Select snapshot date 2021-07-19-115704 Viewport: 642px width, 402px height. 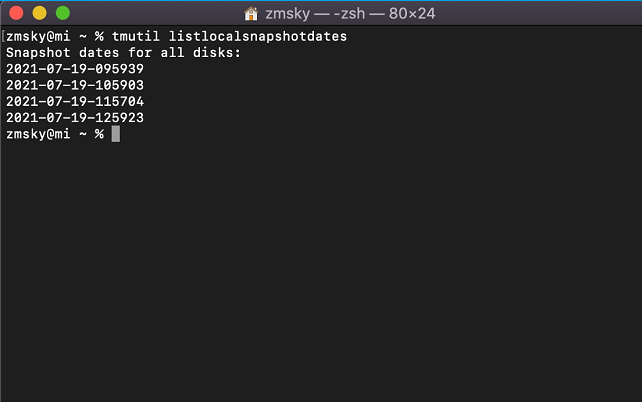[x=74, y=101]
